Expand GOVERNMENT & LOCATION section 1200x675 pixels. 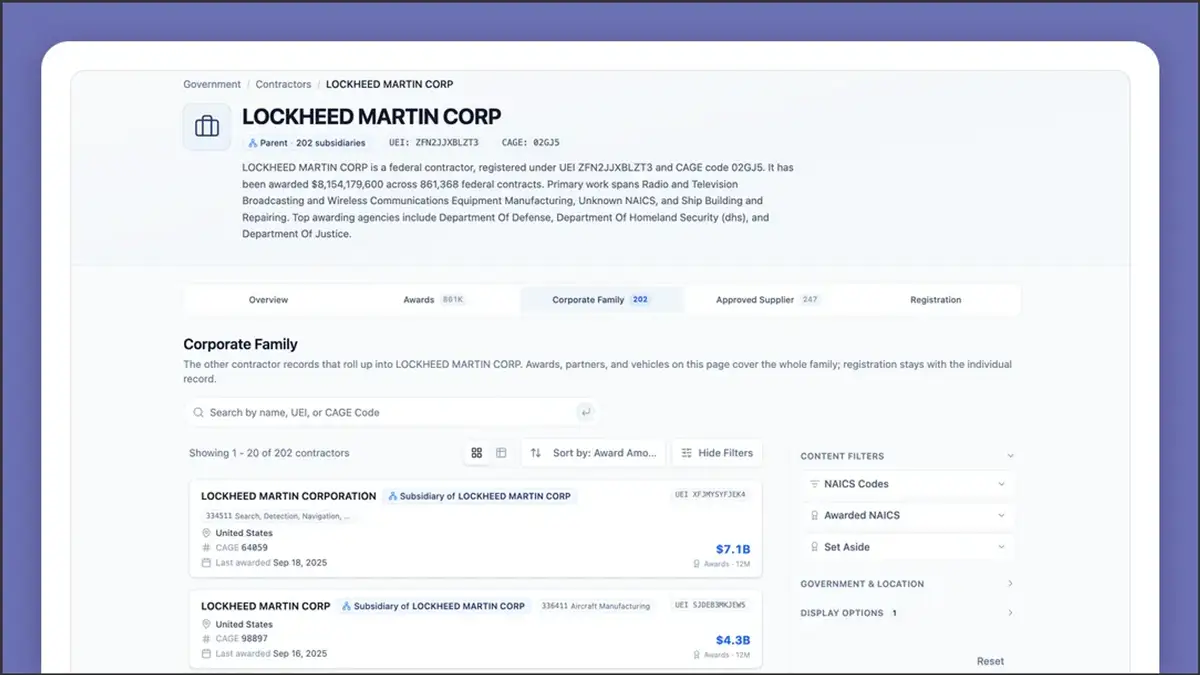[x=1010, y=584]
